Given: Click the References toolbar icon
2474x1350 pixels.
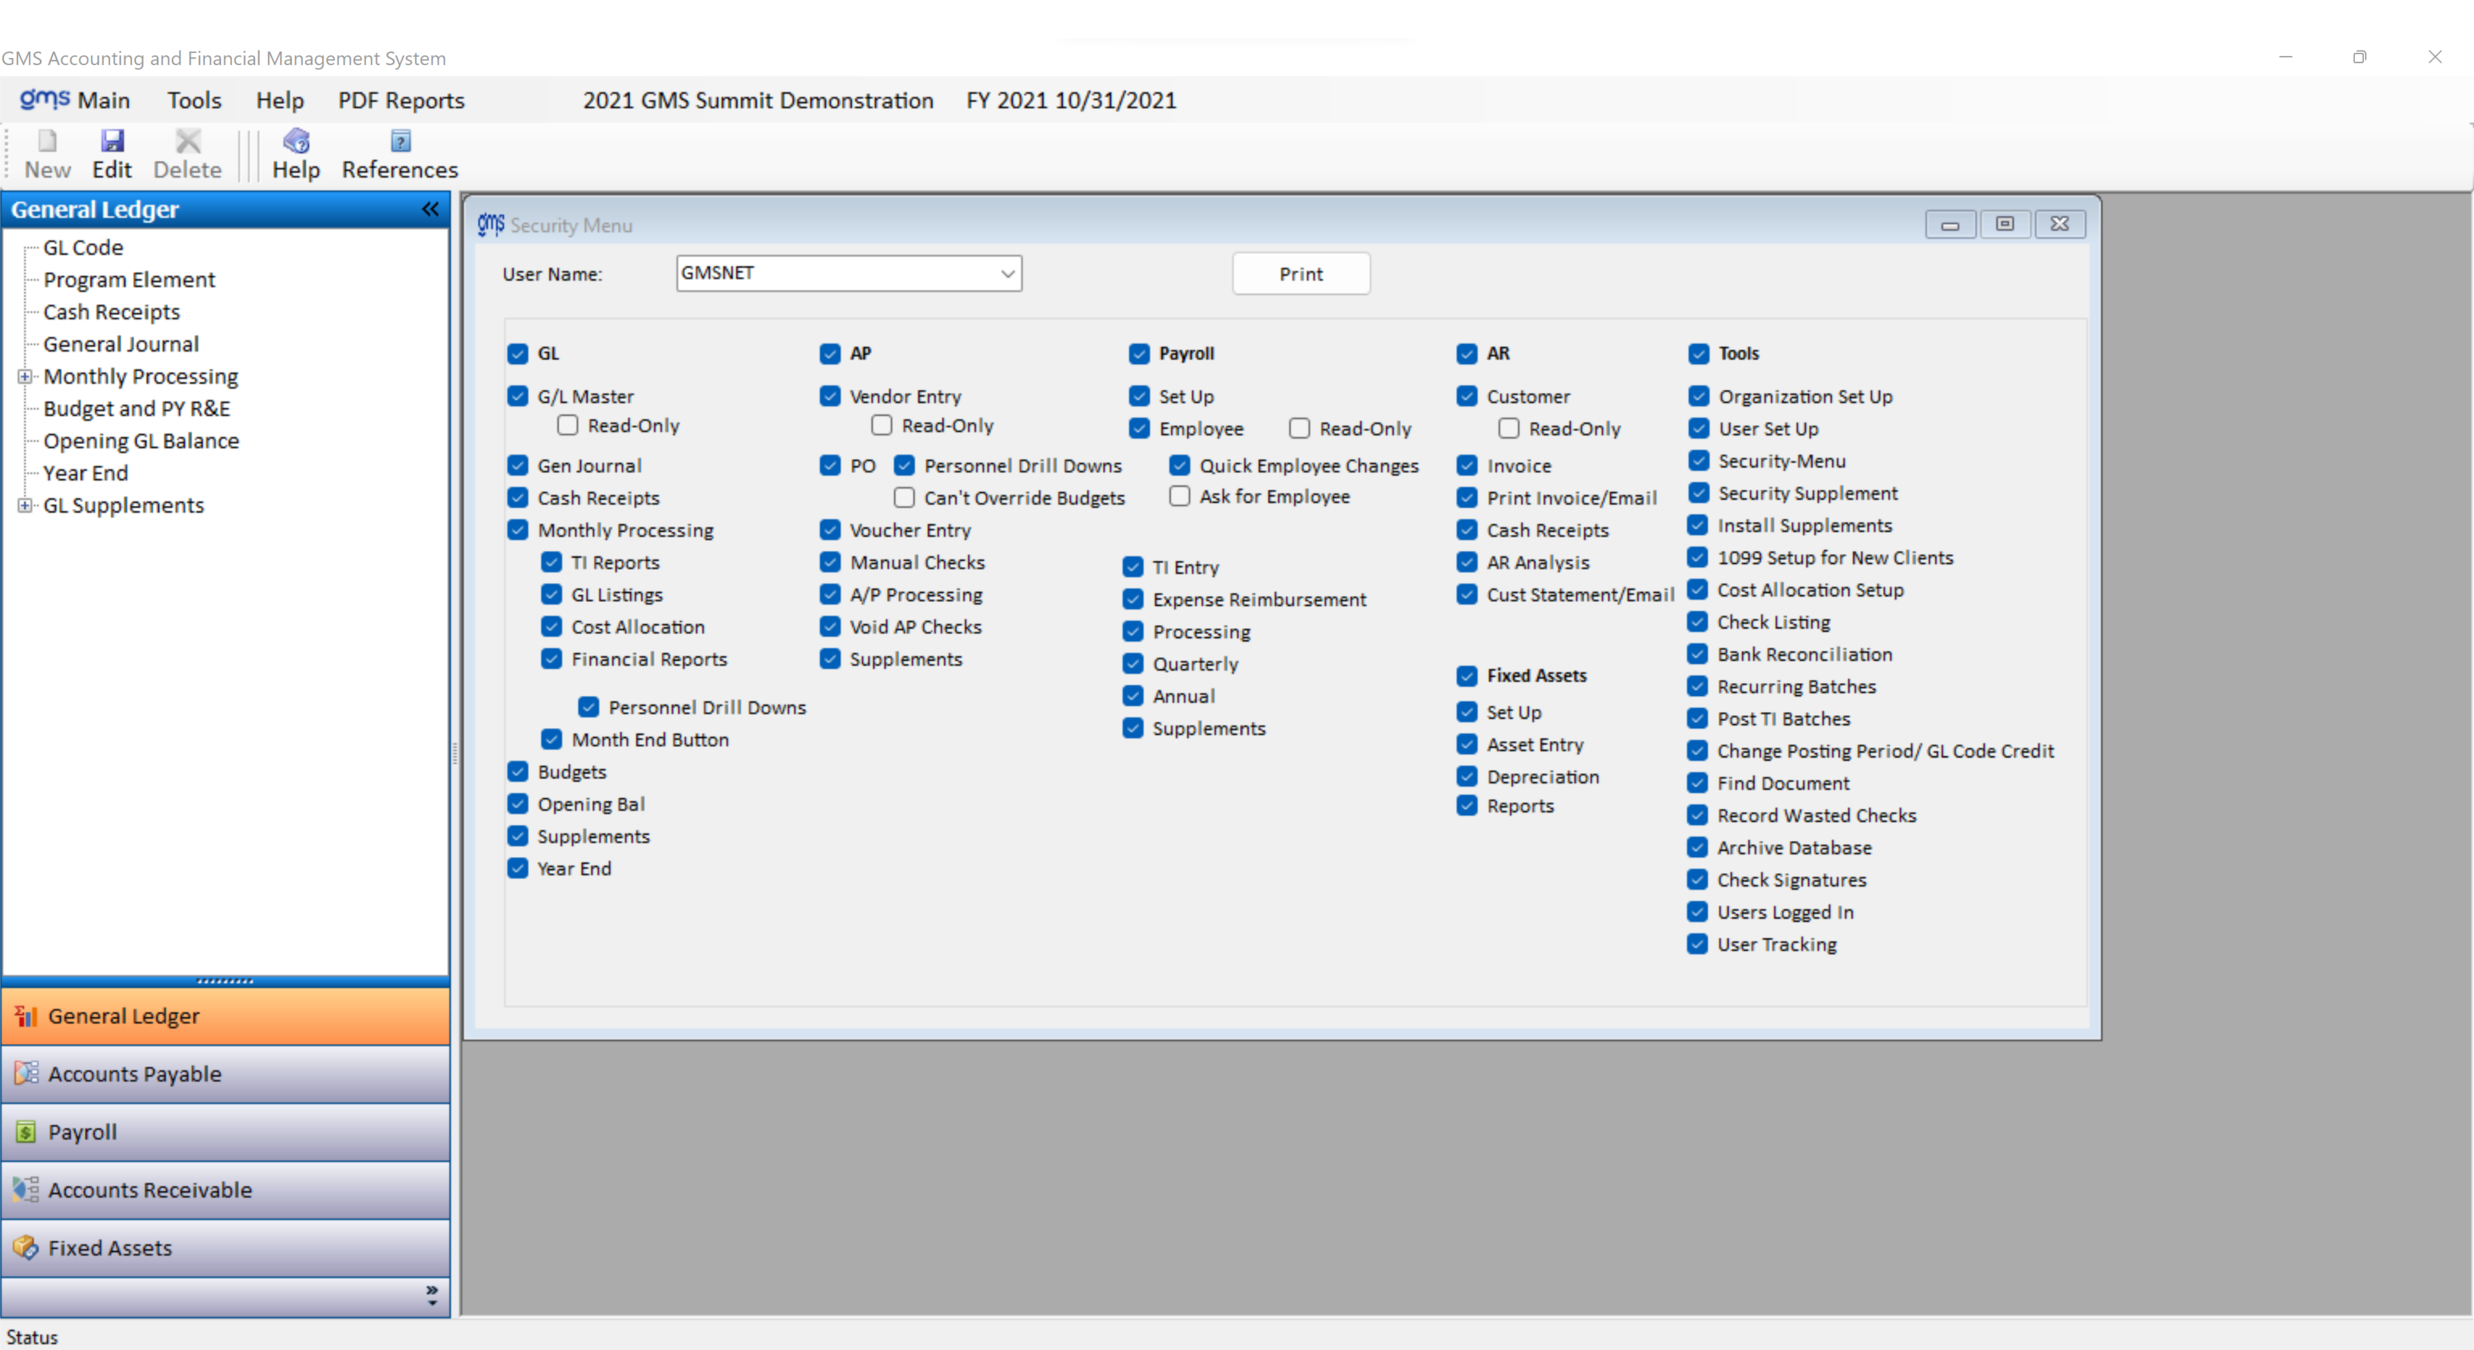Looking at the screenshot, I should pyautogui.click(x=400, y=141).
